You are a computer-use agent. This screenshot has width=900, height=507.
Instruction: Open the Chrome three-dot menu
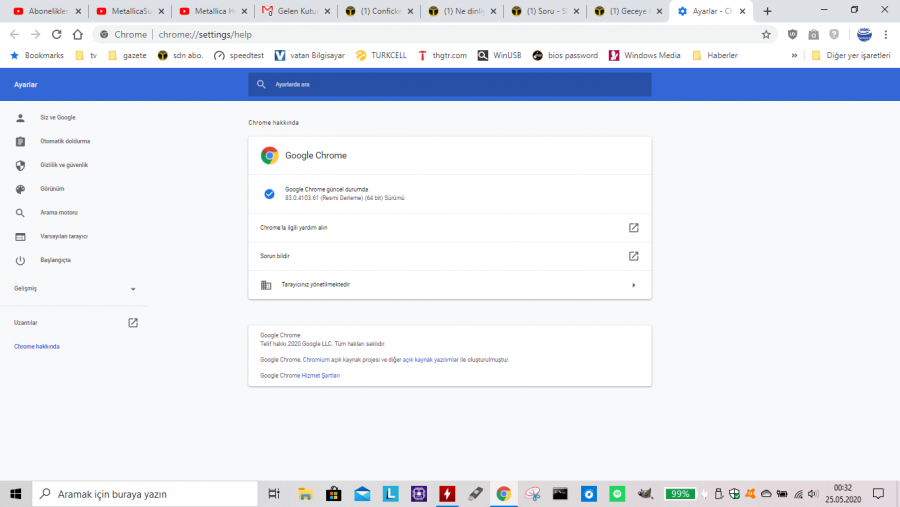pos(886,34)
